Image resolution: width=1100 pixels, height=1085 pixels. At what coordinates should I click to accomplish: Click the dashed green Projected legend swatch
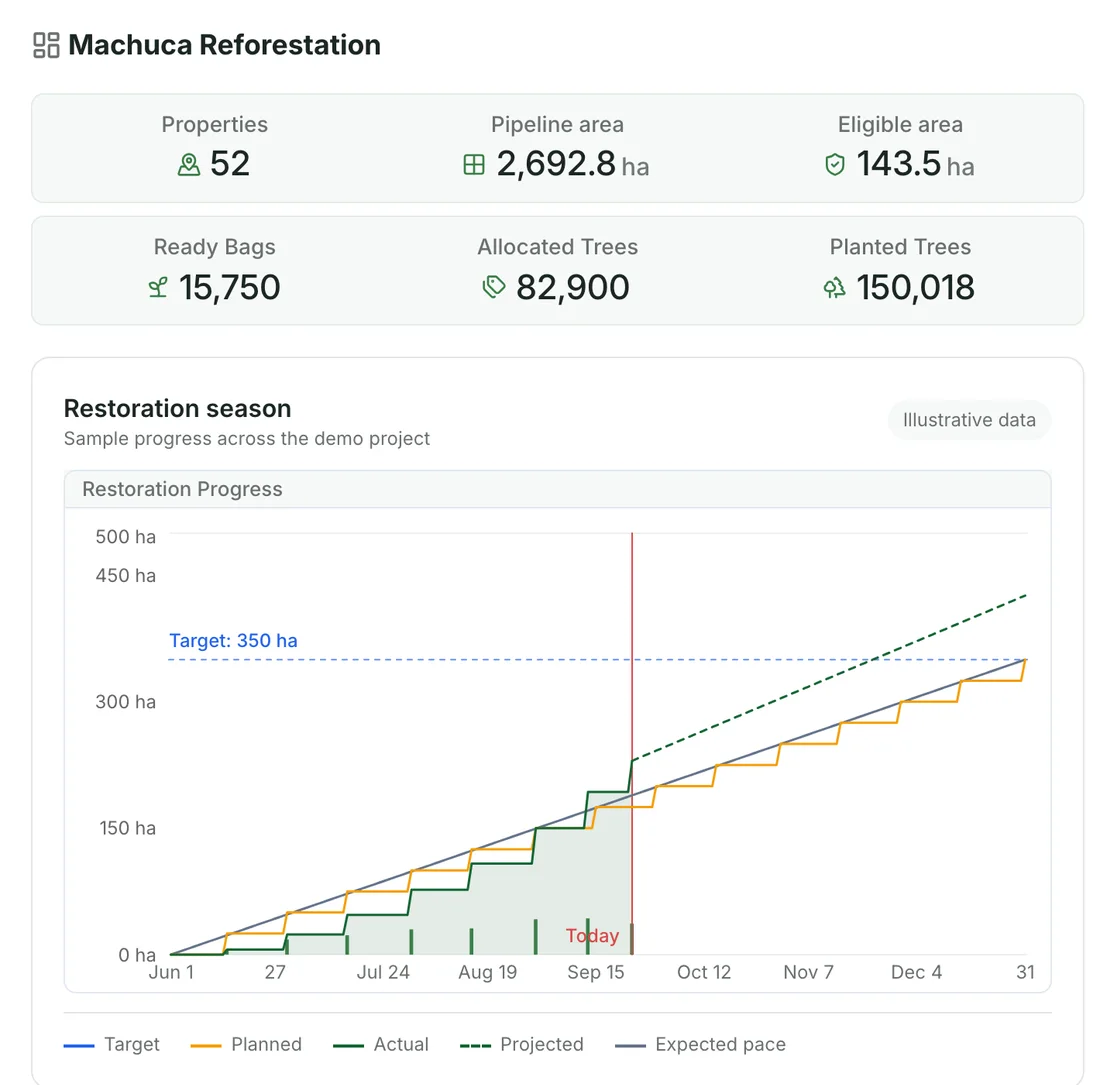click(x=476, y=1046)
